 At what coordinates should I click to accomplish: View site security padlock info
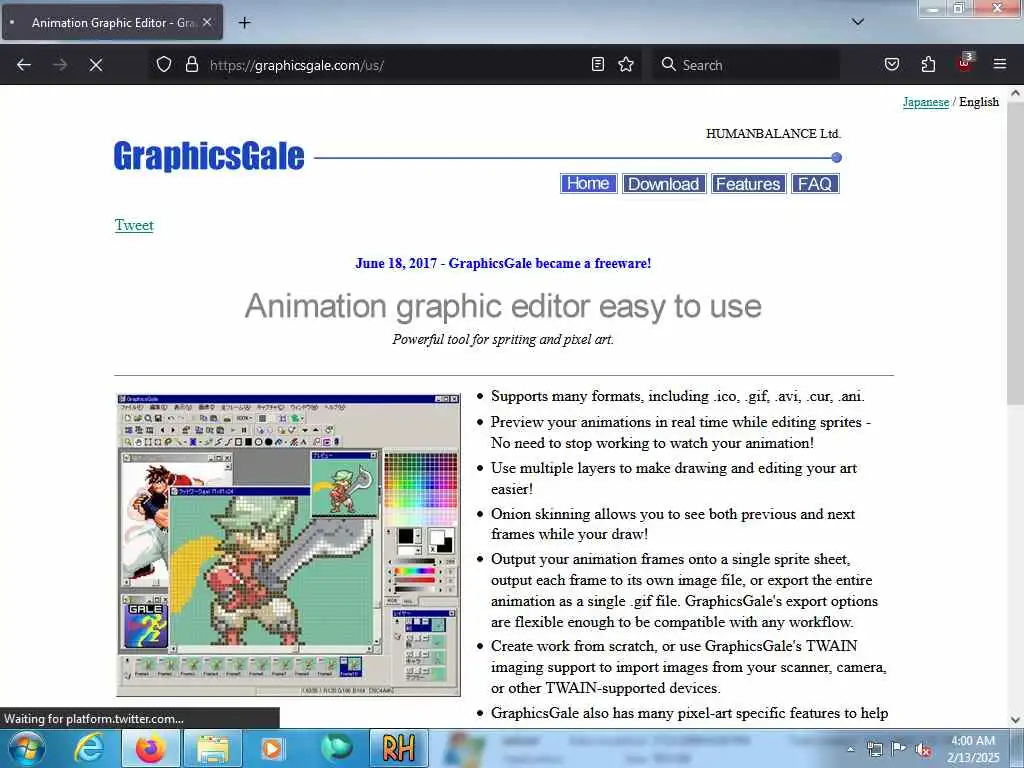pyautogui.click(x=191, y=65)
